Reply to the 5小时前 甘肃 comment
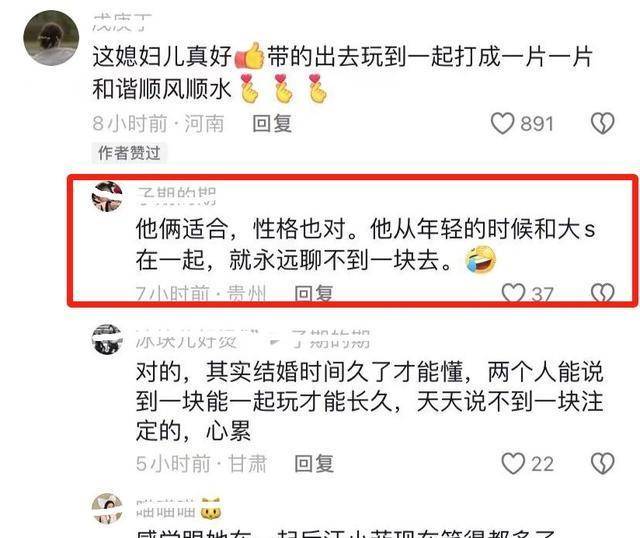The width and height of the screenshot is (640, 538). point(314,464)
